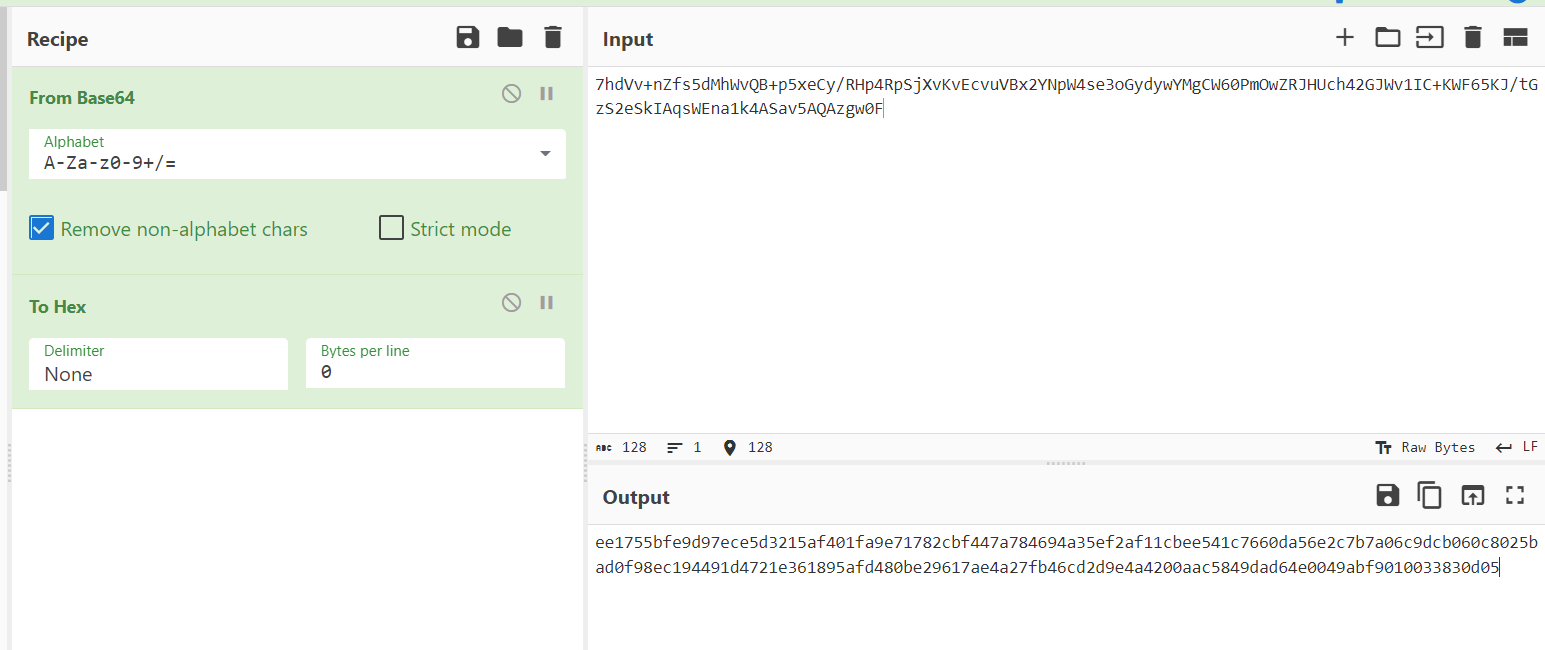Click the Output panel heading
1545x650 pixels.
pyautogui.click(x=636, y=497)
